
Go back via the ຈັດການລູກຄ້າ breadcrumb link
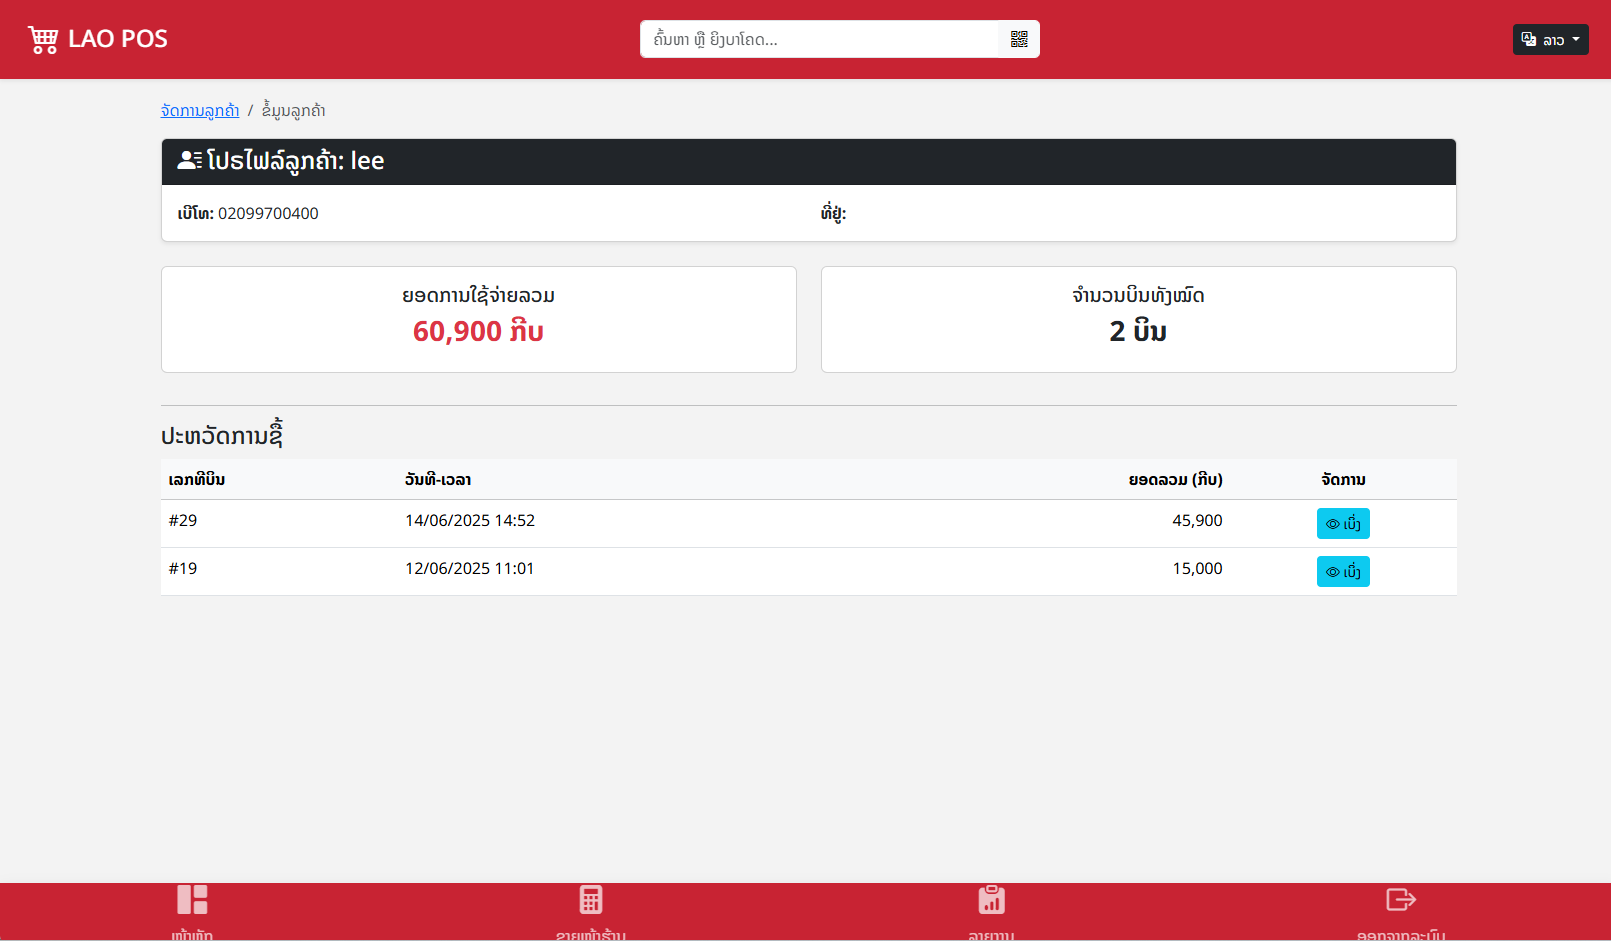pyautogui.click(x=200, y=110)
